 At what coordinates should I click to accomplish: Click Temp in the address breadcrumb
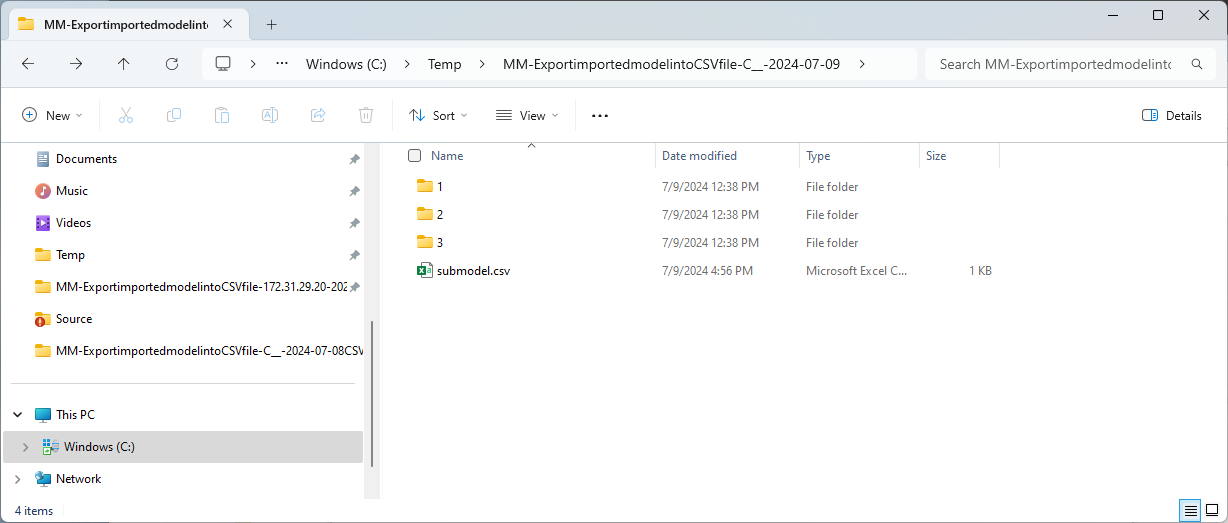[445, 64]
